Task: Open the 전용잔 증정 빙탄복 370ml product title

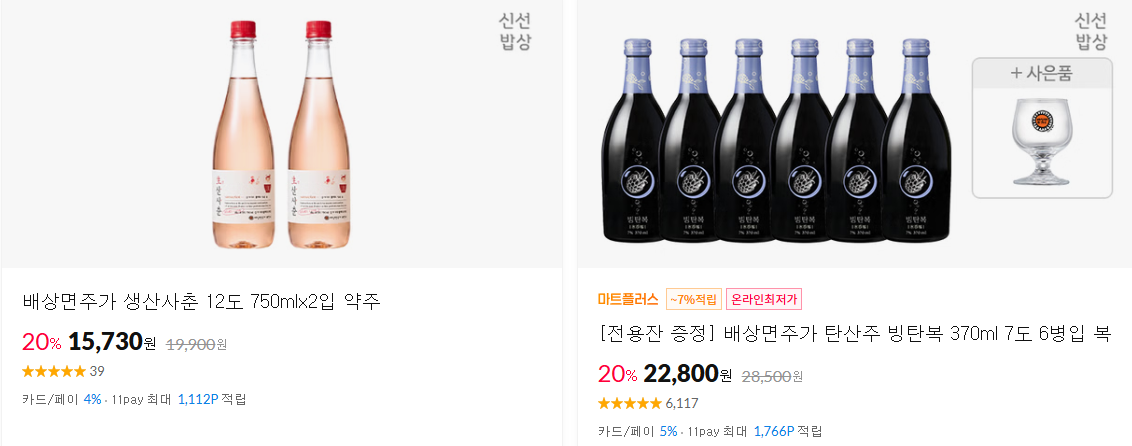Action: coord(854,335)
